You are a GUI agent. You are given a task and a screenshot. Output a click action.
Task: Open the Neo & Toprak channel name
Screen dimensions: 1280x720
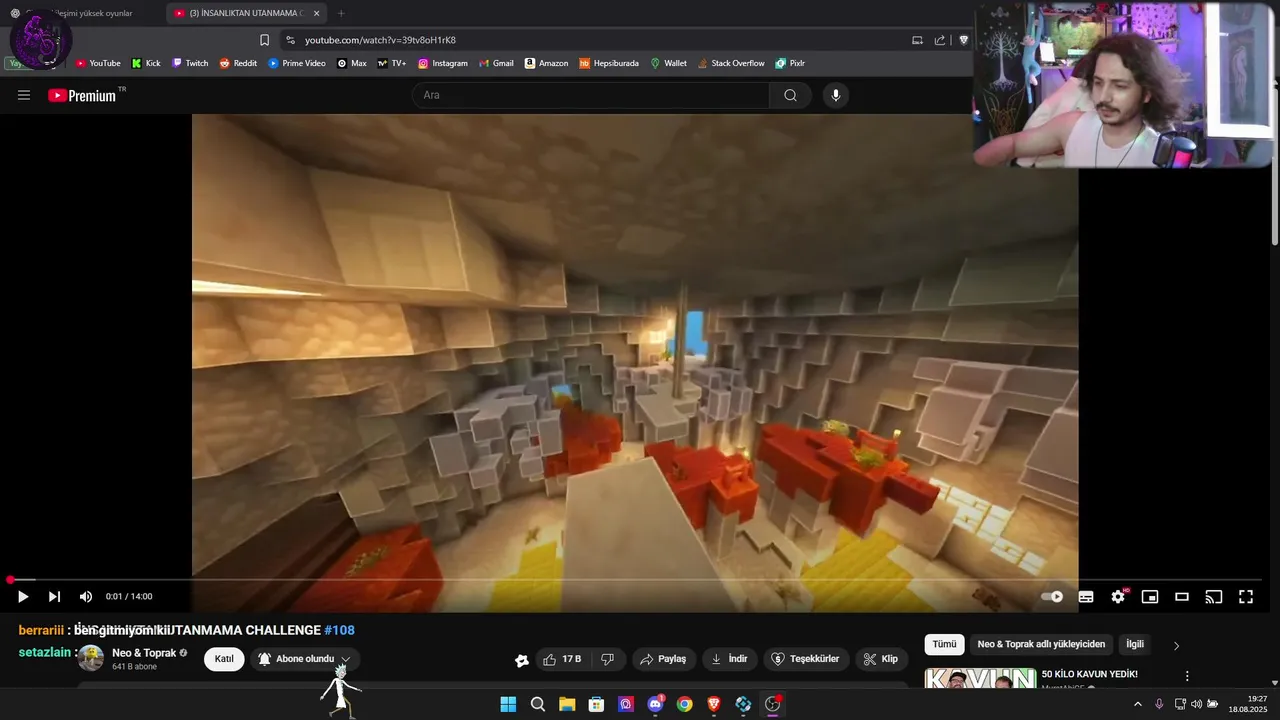pyautogui.click(x=144, y=653)
